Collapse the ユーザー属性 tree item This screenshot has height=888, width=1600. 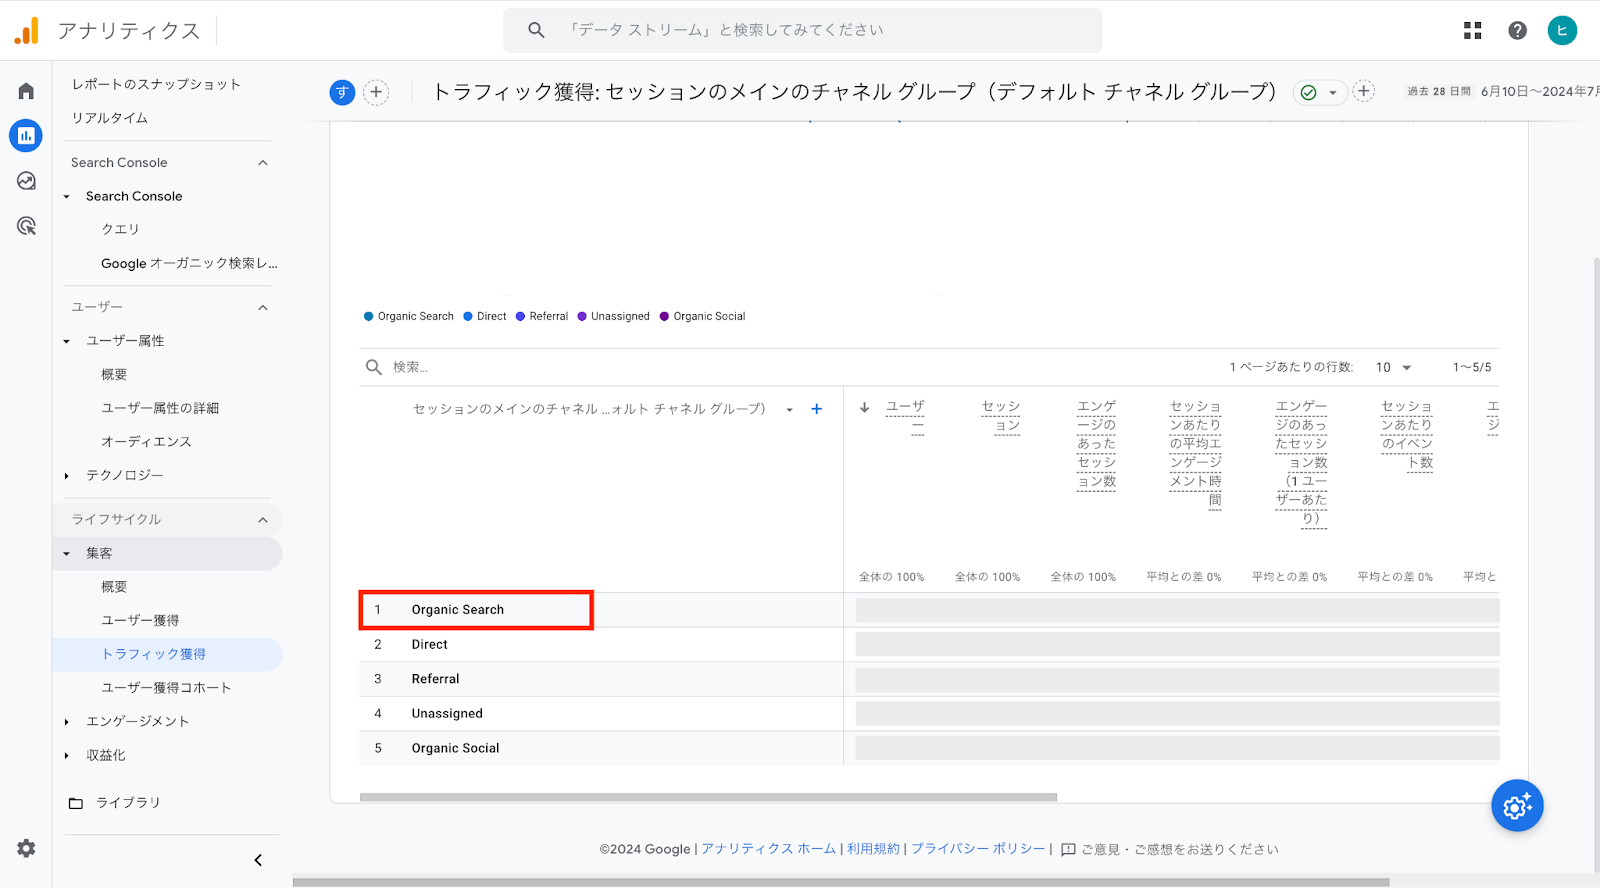pos(67,342)
